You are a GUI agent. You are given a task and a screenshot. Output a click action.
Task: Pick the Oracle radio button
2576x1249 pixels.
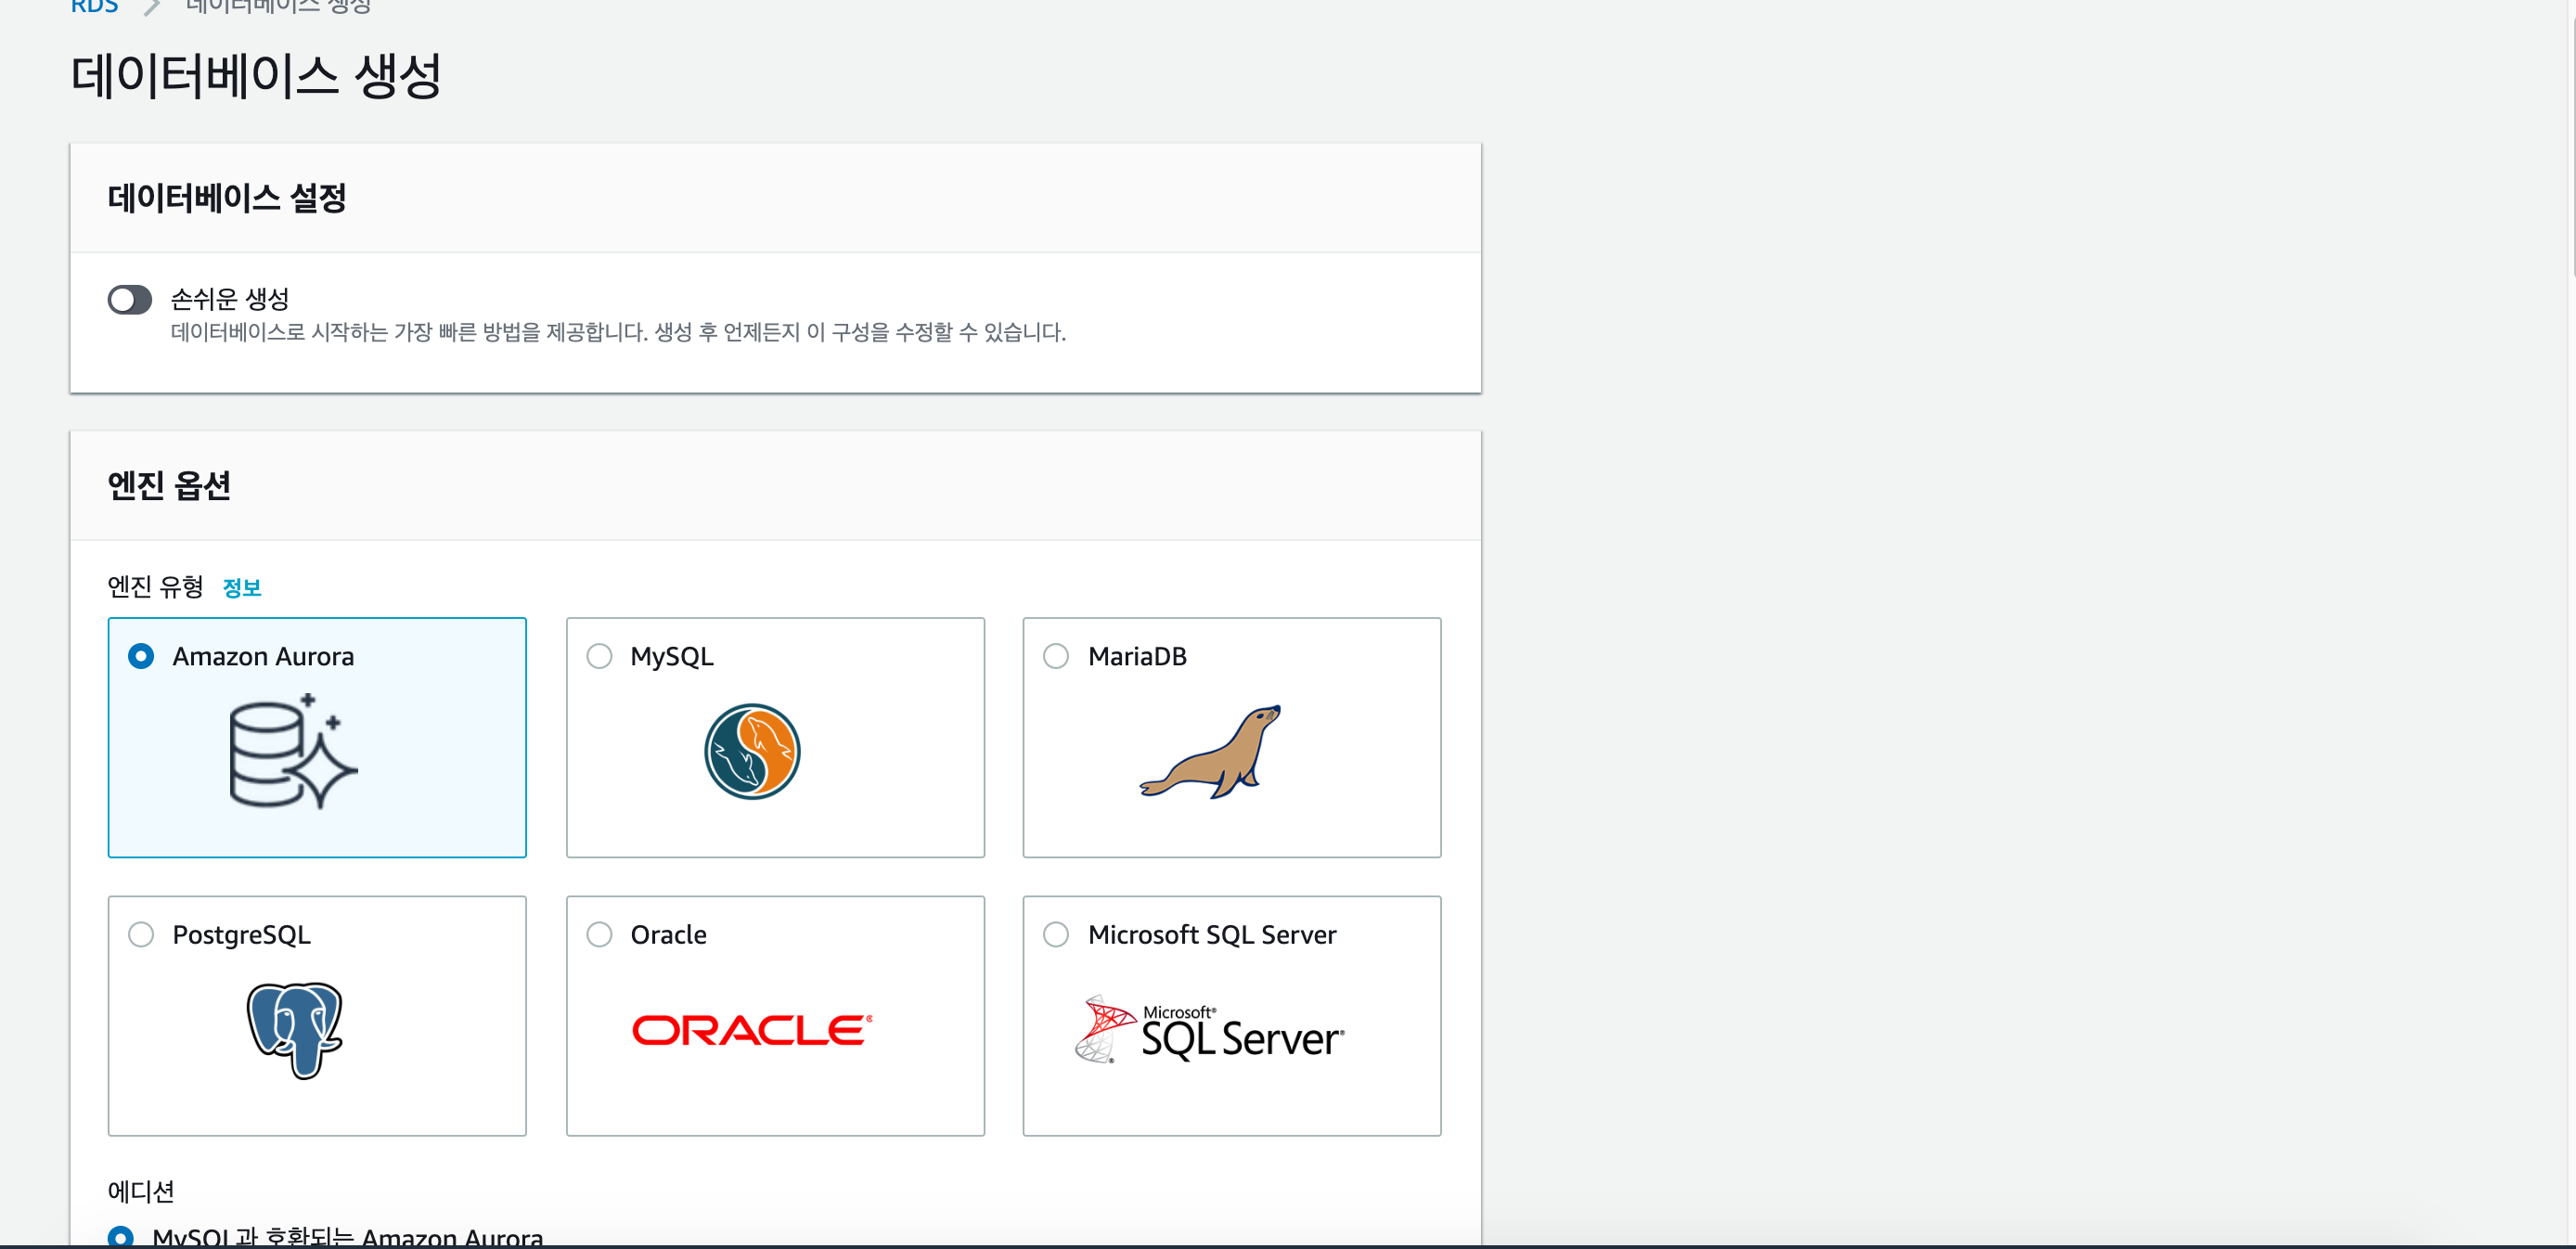(599, 934)
